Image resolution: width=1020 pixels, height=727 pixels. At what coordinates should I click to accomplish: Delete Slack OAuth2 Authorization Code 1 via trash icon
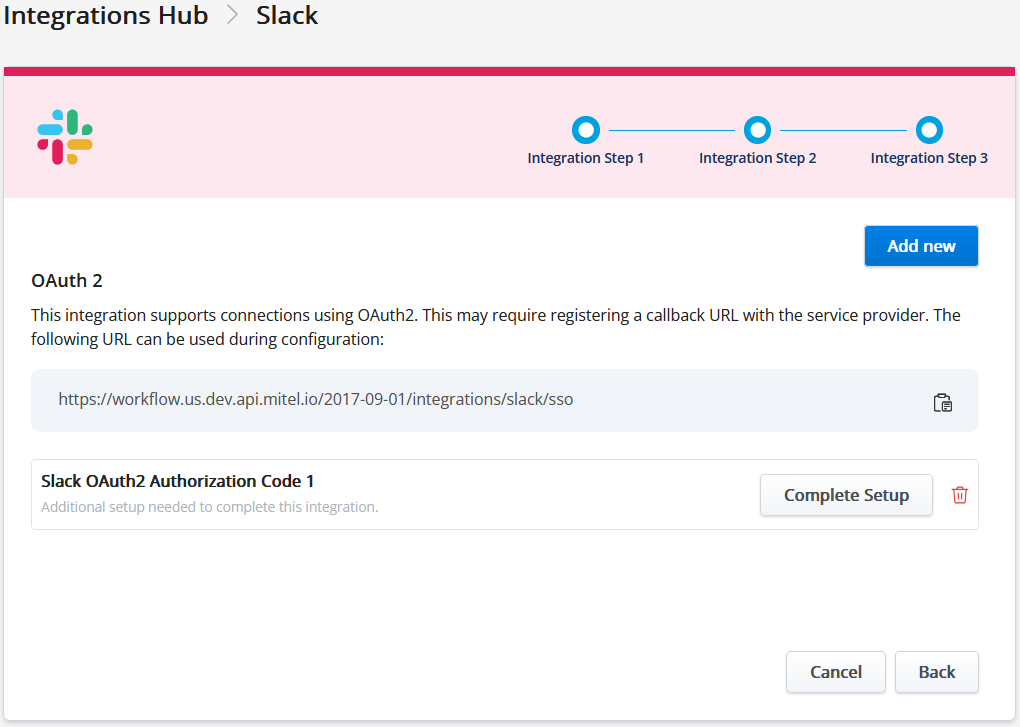[959, 495]
